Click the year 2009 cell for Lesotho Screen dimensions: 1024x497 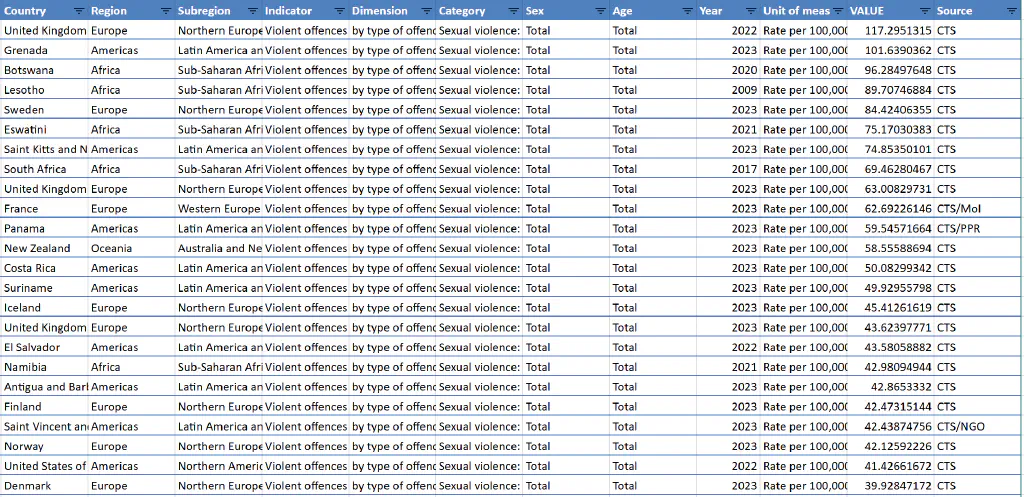pos(744,90)
